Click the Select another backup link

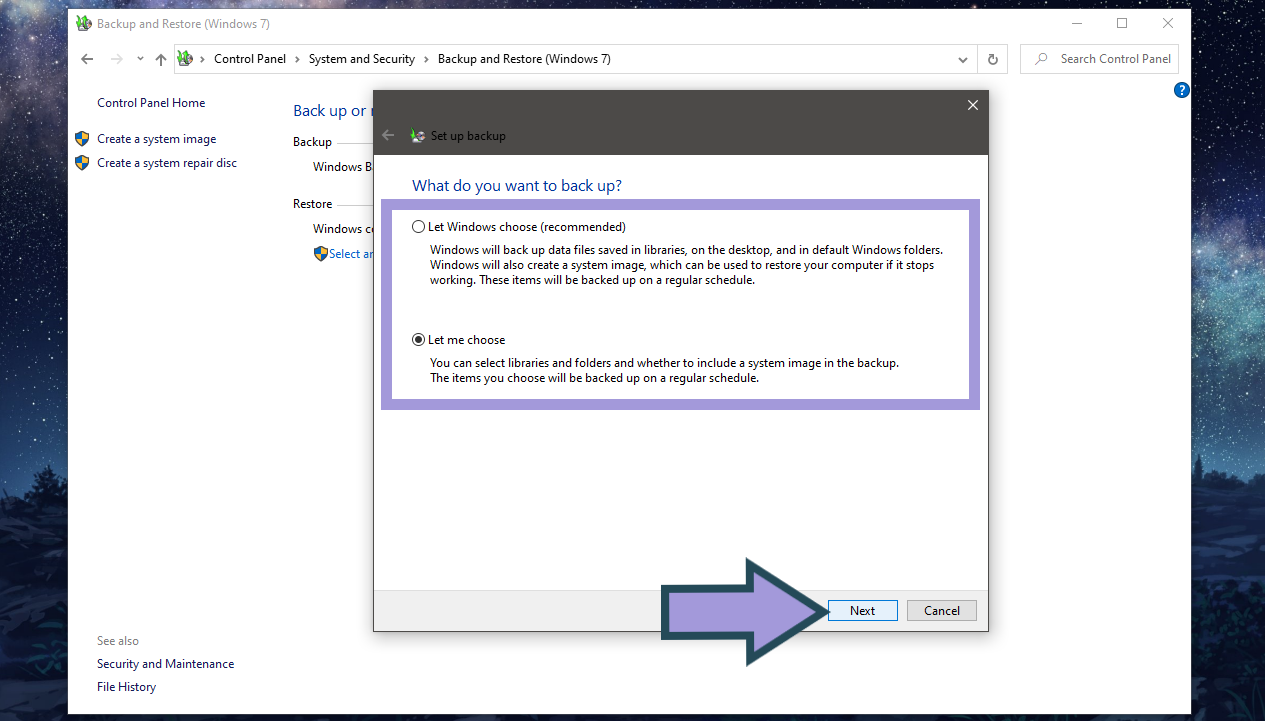351,254
